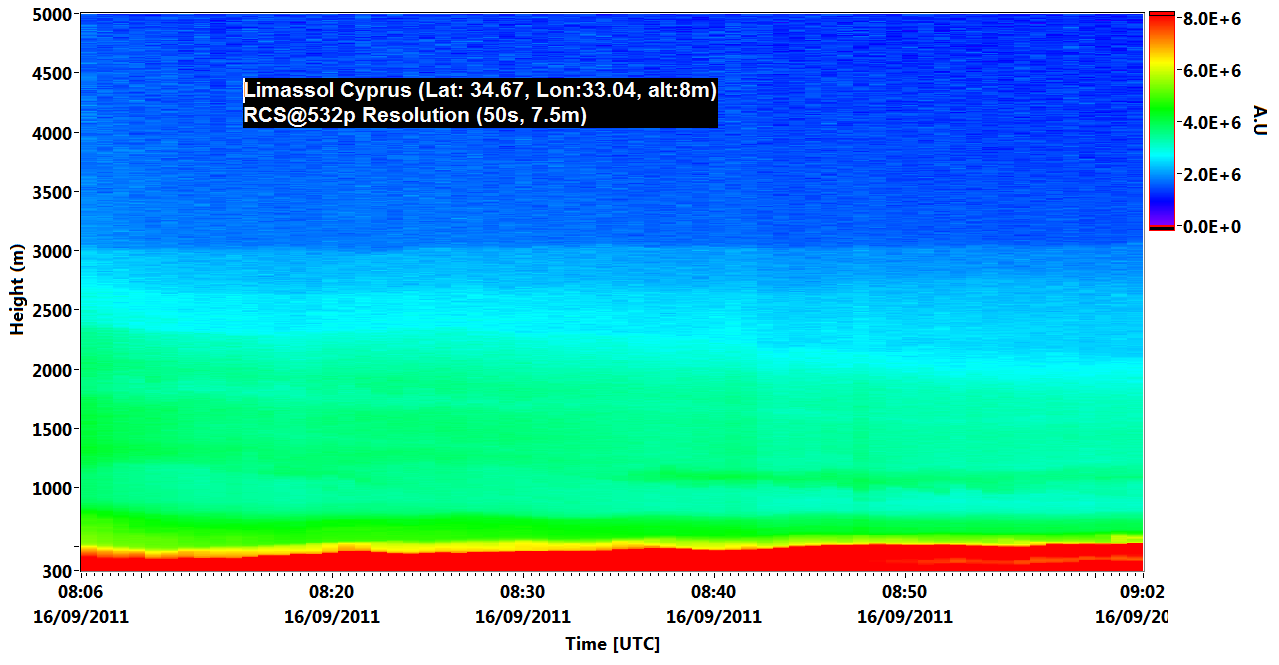Click the 08:30 time tick label
1279x665 pixels.
click(x=522, y=593)
